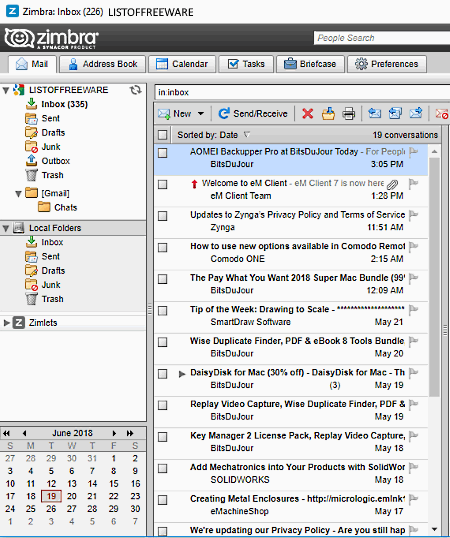Check the SOLIDWORKS message checkbox
The image size is (450, 538).
[x=163, y=468]
